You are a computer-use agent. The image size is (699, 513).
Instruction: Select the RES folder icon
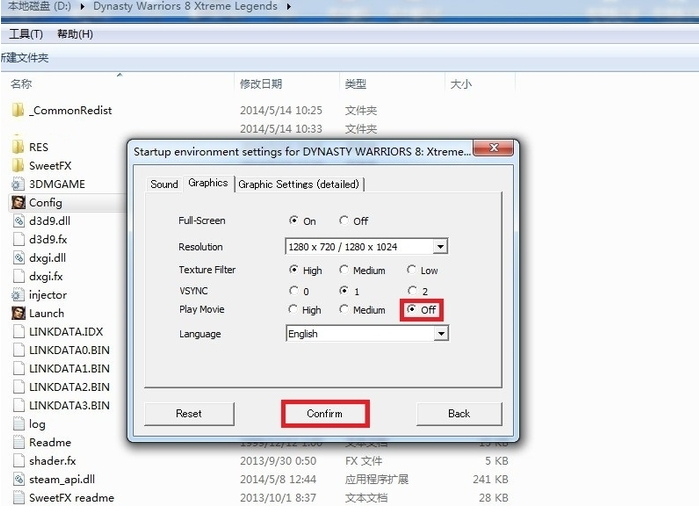coord(18,147)
